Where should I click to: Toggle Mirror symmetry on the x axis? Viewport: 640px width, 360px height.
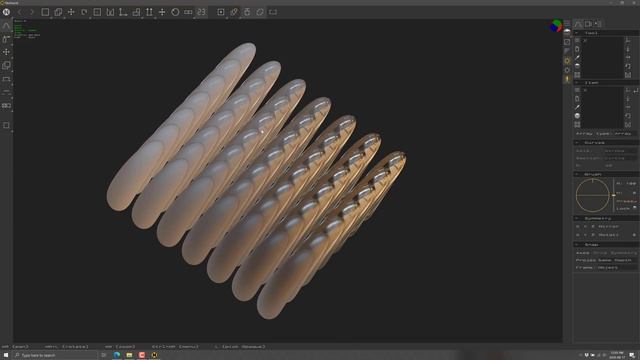coord(578,227)
